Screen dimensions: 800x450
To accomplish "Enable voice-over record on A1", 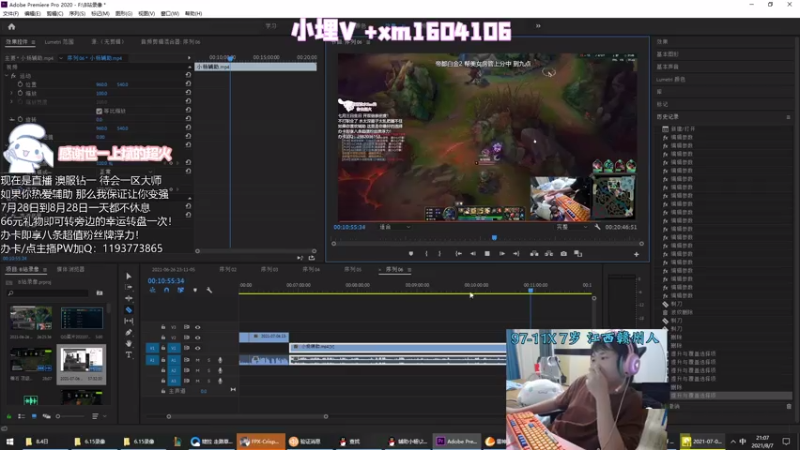I will click(220, 360).
